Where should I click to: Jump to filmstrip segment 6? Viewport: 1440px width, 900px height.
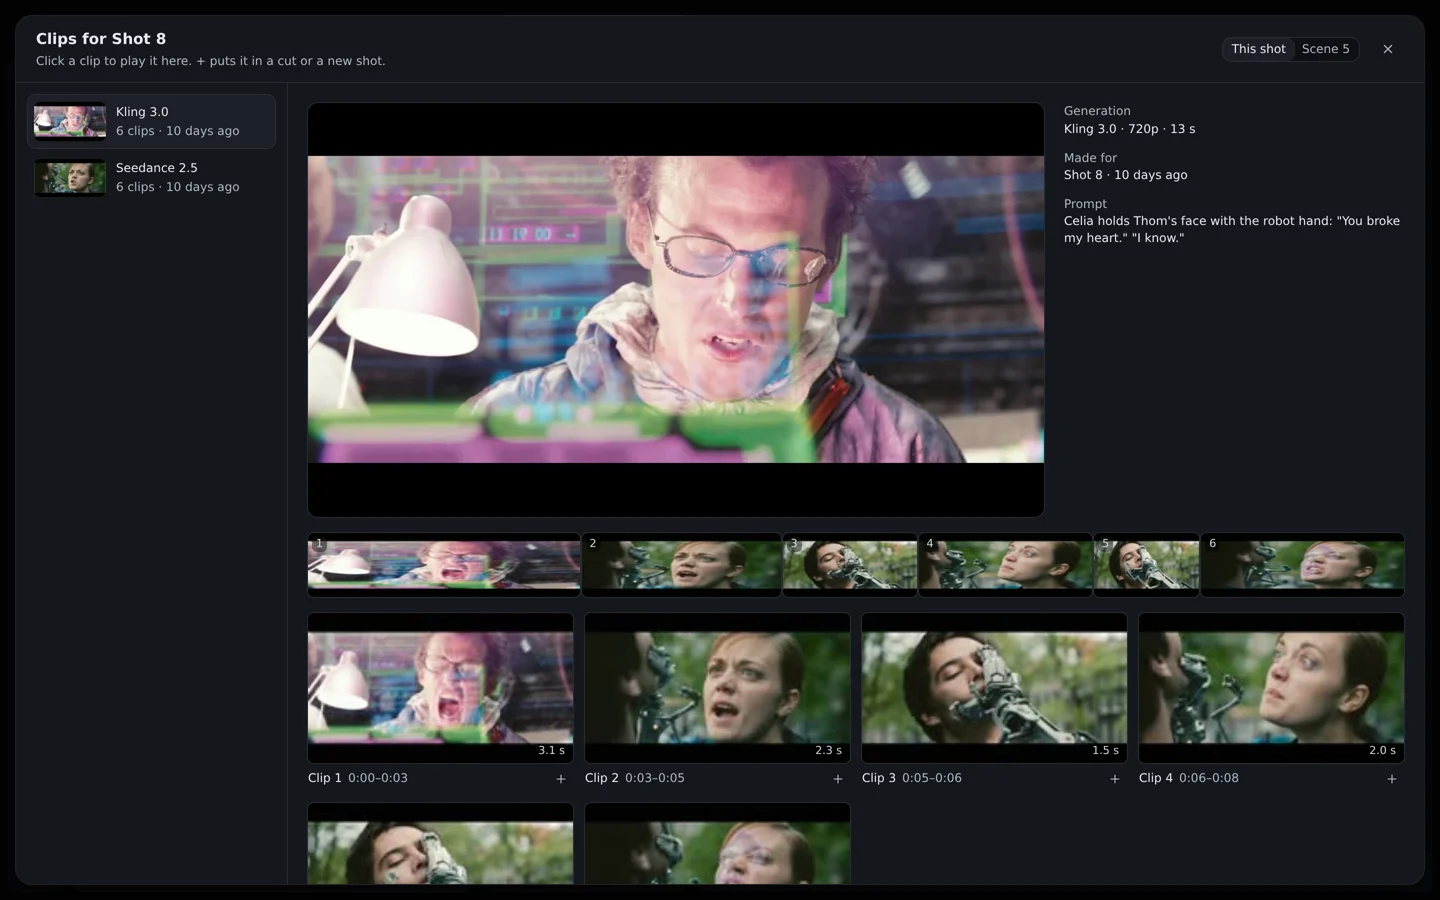(1303, 565)
